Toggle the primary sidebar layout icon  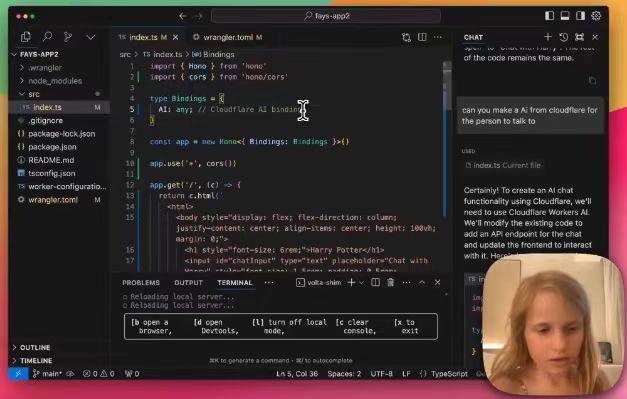click(x=549, y=16)
